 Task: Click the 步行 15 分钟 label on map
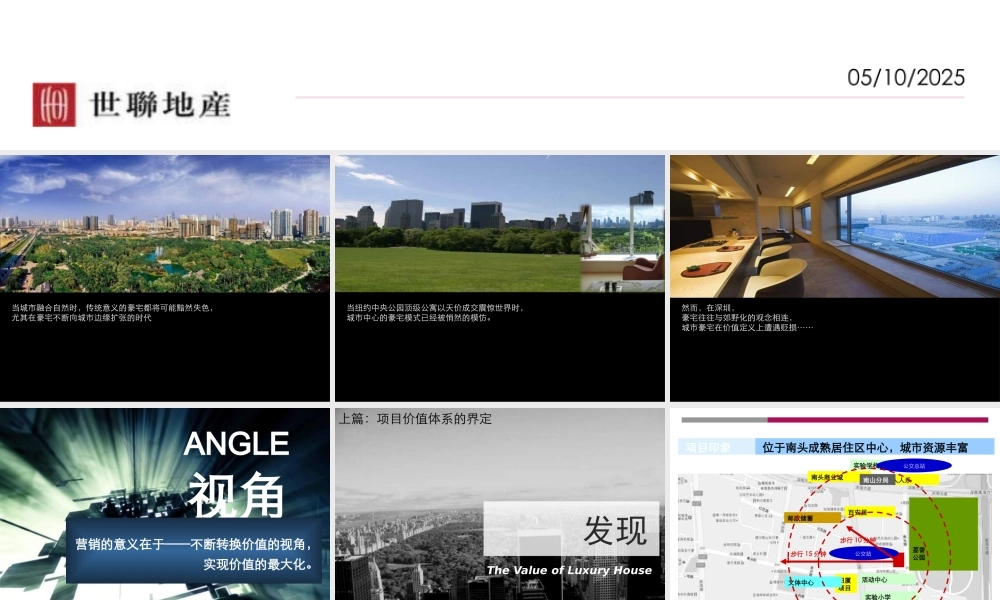click(x=808, y=554)
